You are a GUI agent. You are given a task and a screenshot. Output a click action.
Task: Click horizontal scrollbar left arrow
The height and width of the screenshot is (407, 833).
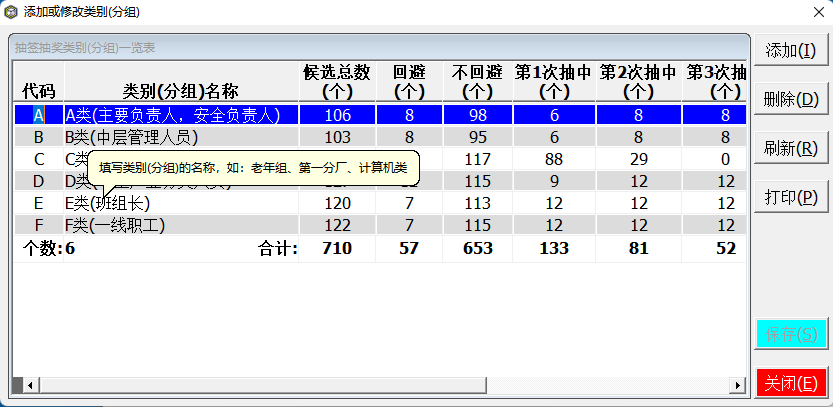[x=30, y=385]
